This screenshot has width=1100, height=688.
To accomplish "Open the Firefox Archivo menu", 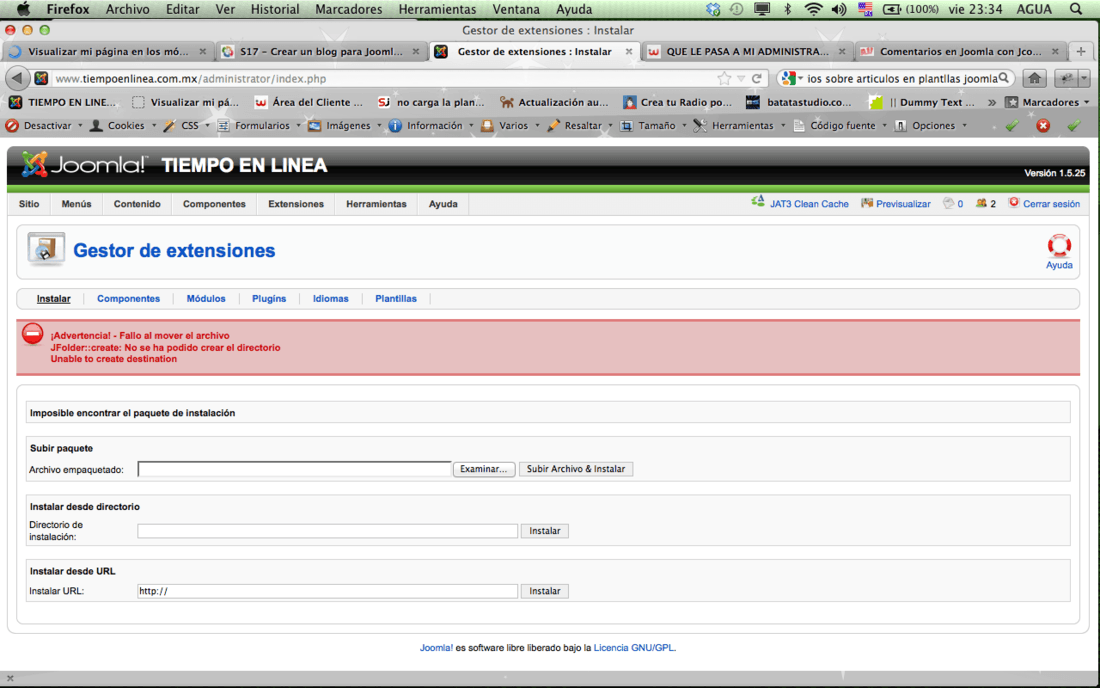I will point(127,9).
